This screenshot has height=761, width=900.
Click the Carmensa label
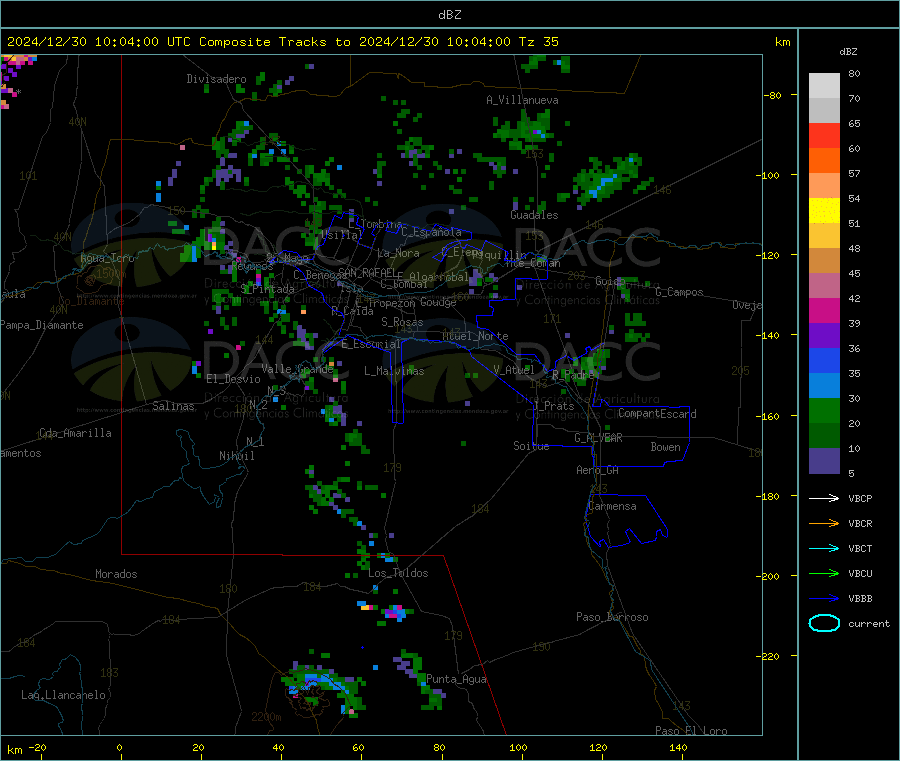click(612, 506)
